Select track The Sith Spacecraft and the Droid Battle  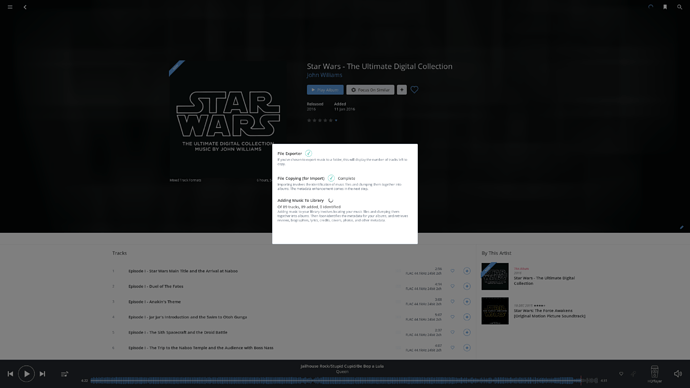click(178, 332)
